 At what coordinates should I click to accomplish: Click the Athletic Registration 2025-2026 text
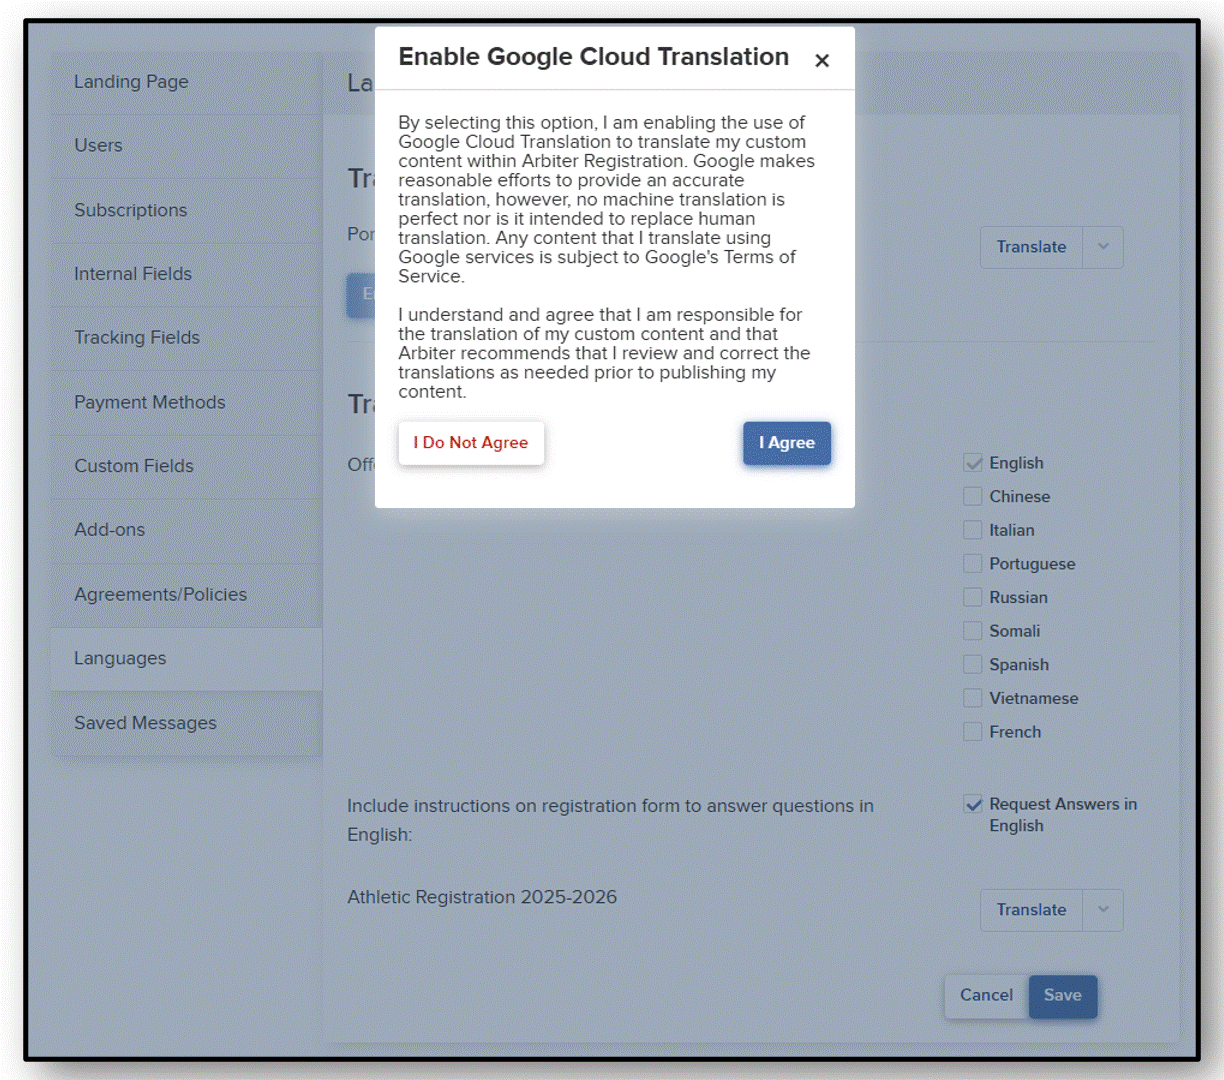[x=482, y=897]
